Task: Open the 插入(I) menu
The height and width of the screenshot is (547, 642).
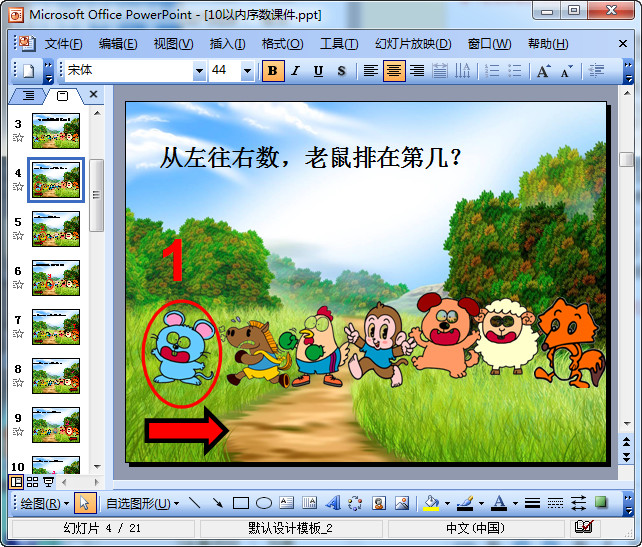Action: (x=227, y=43)
